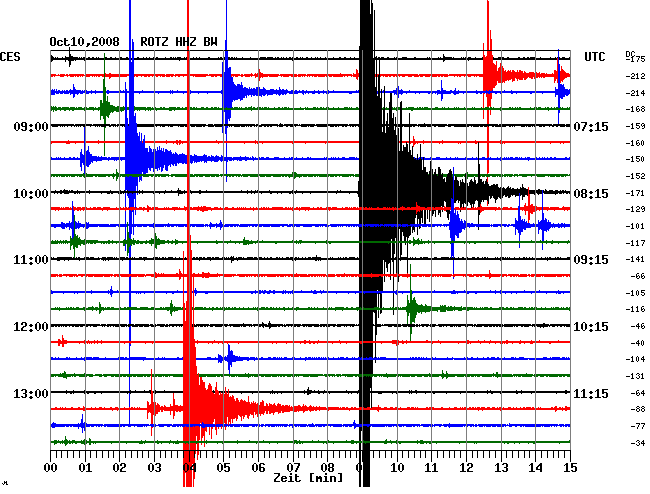Click DC offset value '-150'

pos(635,159)
